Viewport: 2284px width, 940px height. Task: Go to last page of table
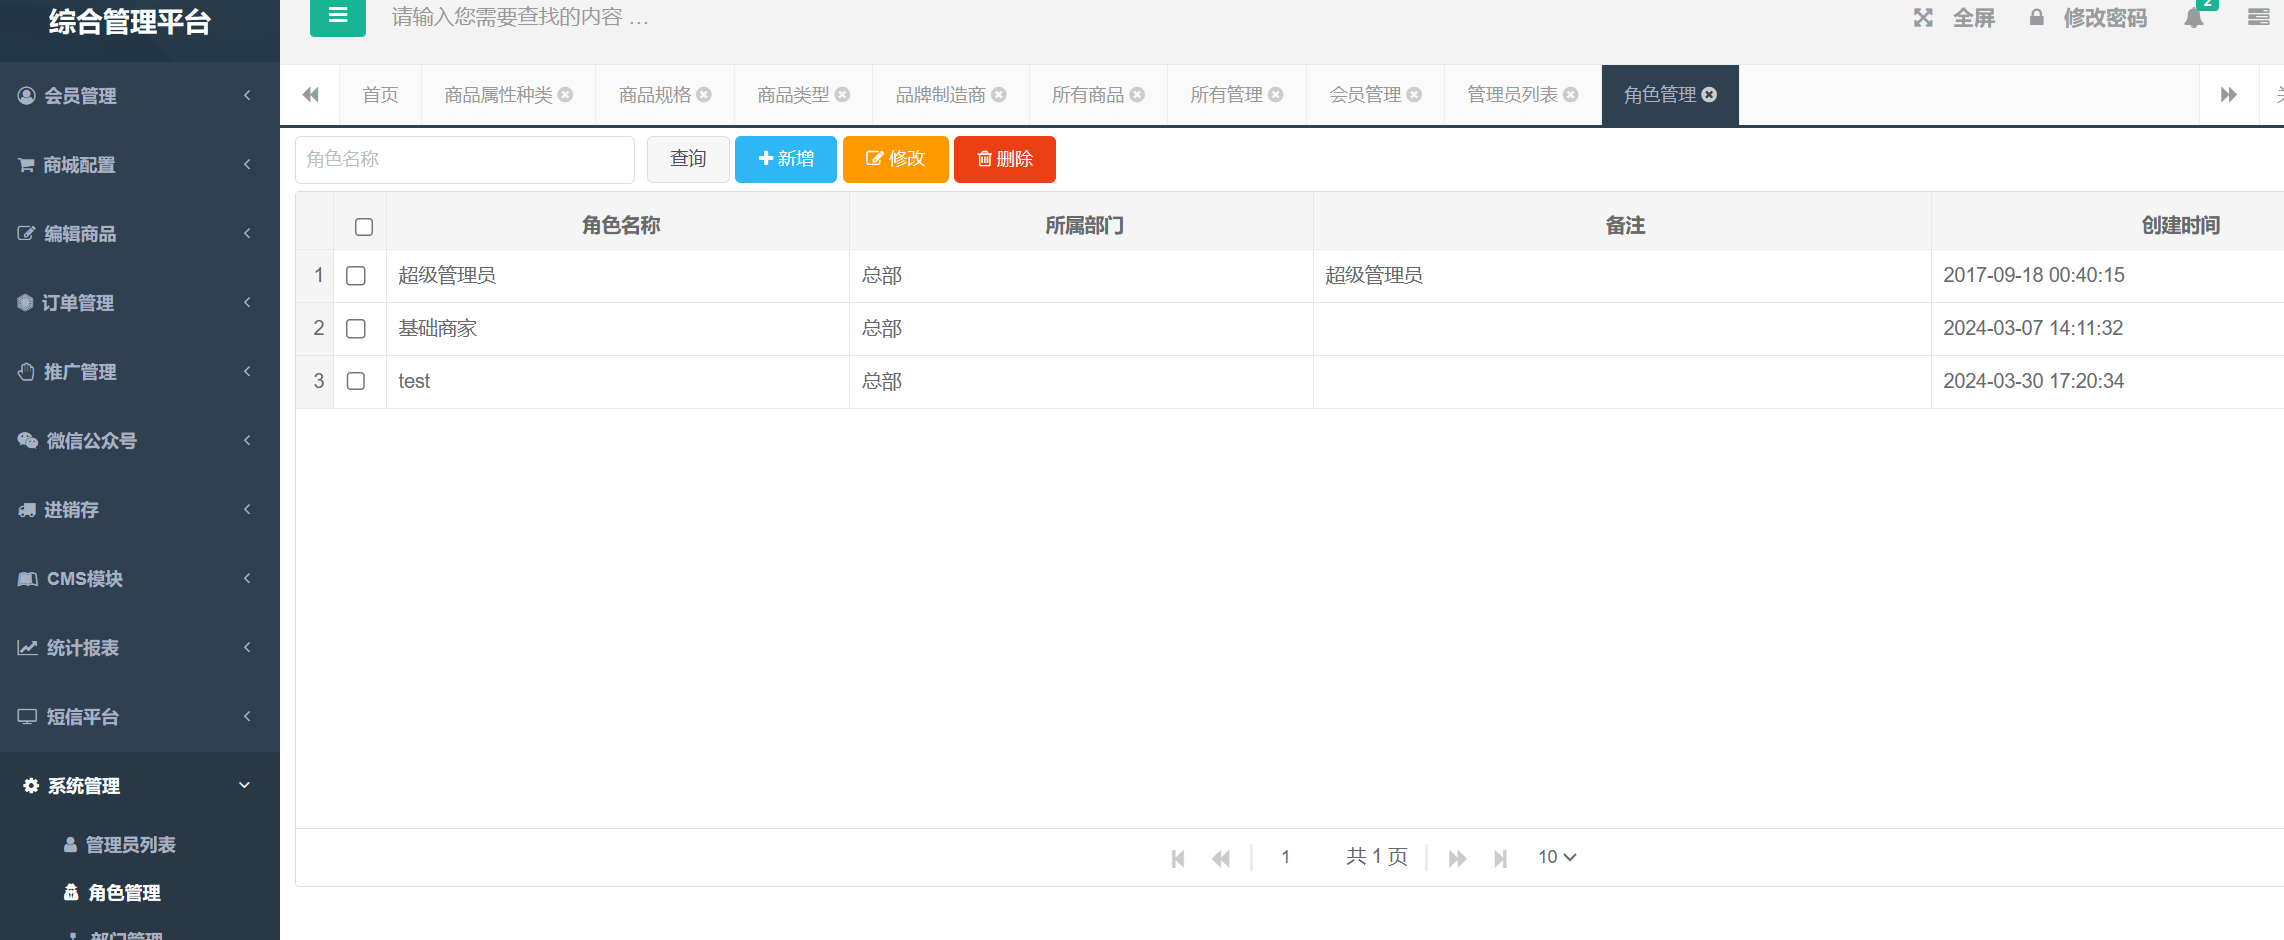(1500, 858)
